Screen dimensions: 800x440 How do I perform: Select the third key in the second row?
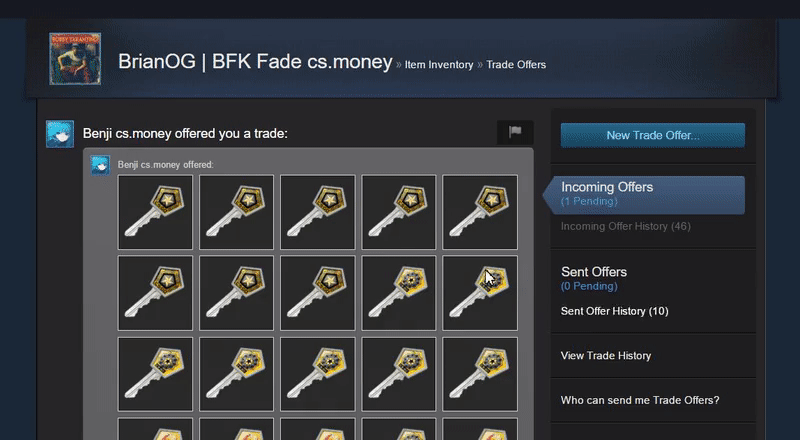click(x=317, y=293)
